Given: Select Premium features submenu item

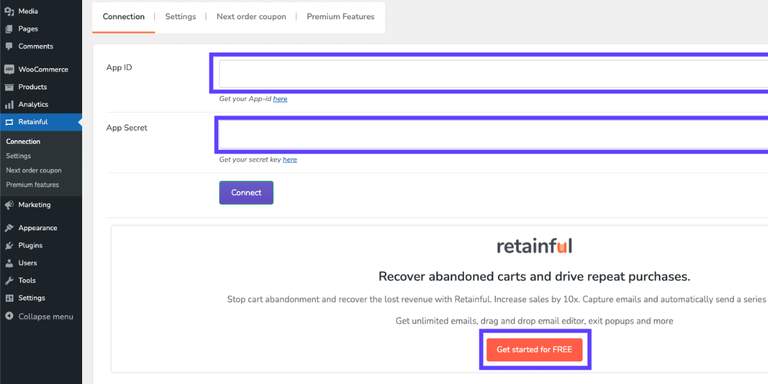Looking at the screenshot, I should point(32,185).
